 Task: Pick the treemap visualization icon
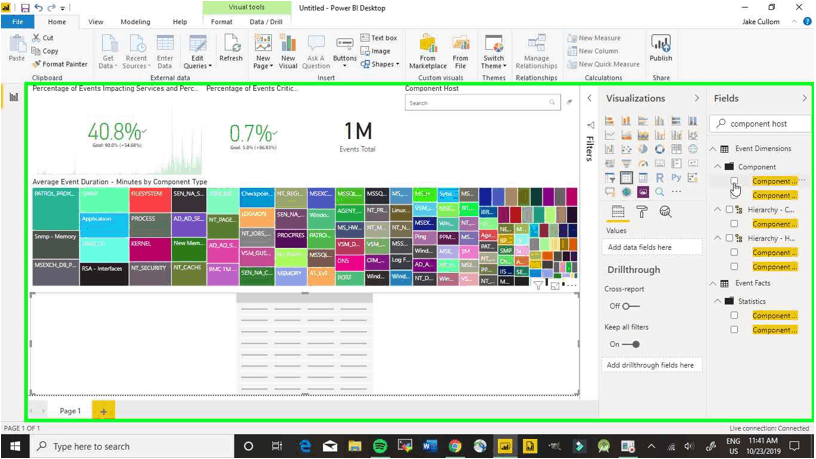tap(676, 149)
